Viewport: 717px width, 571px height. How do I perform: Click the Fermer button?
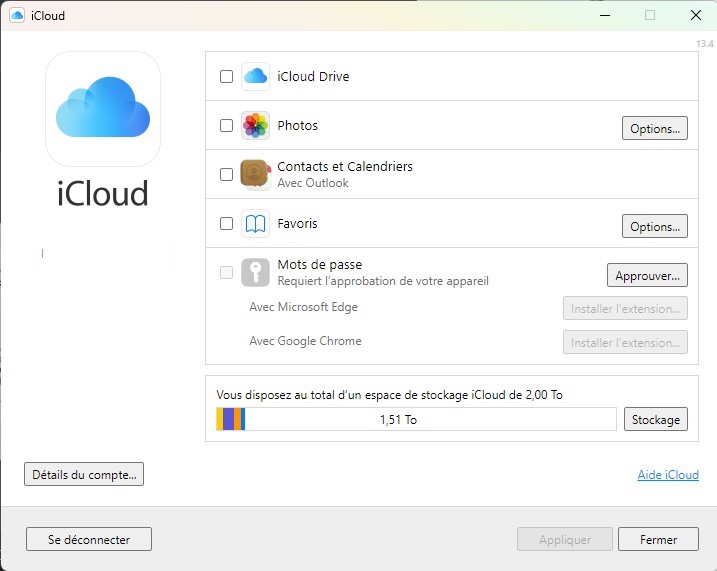pos(658,539)
